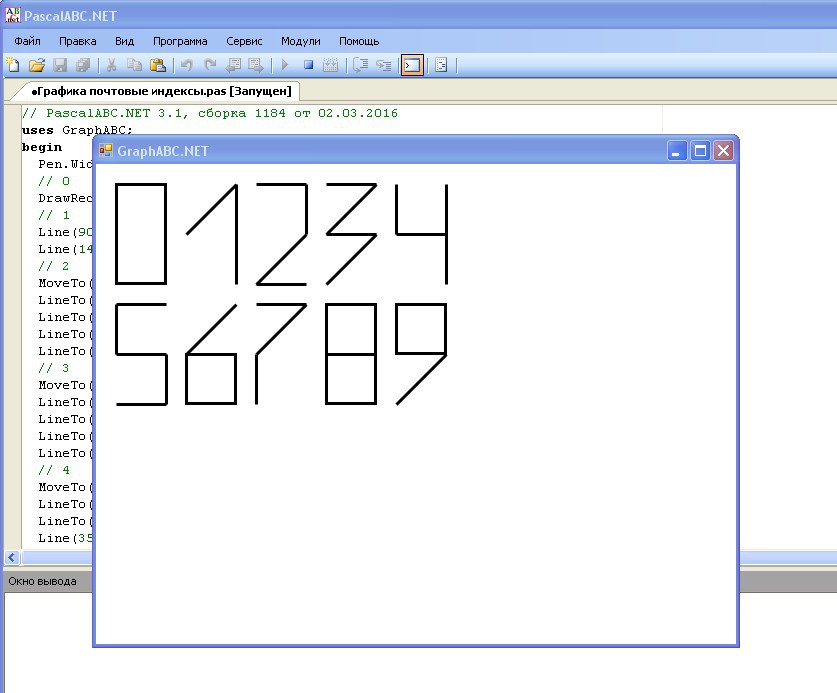This screenshot has height=693, width=837.
Task: Click the rightmost toolbar icon after output toggle
Action: pos(441,66)
